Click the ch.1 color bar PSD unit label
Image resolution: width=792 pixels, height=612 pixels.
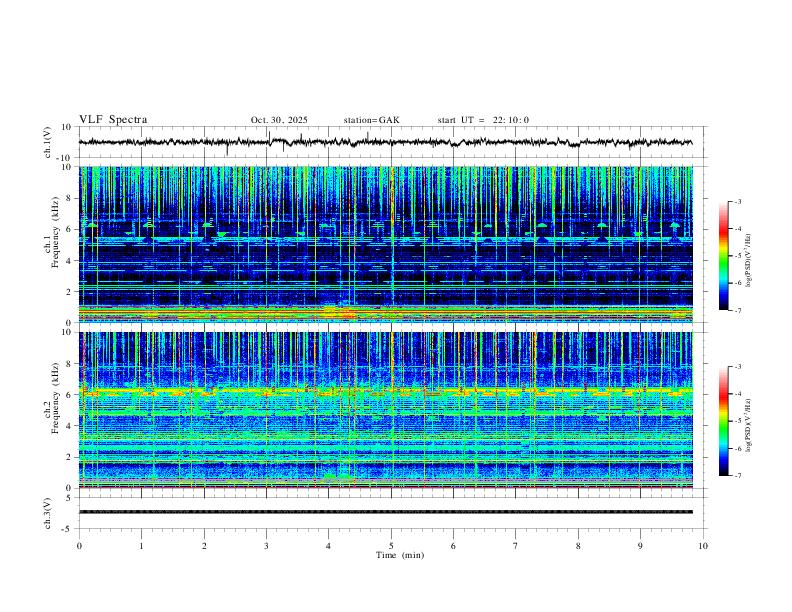pos(749,260)
